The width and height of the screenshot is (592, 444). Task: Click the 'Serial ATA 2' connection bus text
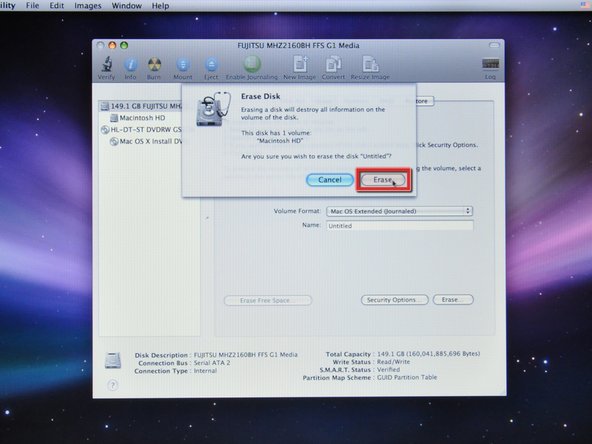click(212, 363)
